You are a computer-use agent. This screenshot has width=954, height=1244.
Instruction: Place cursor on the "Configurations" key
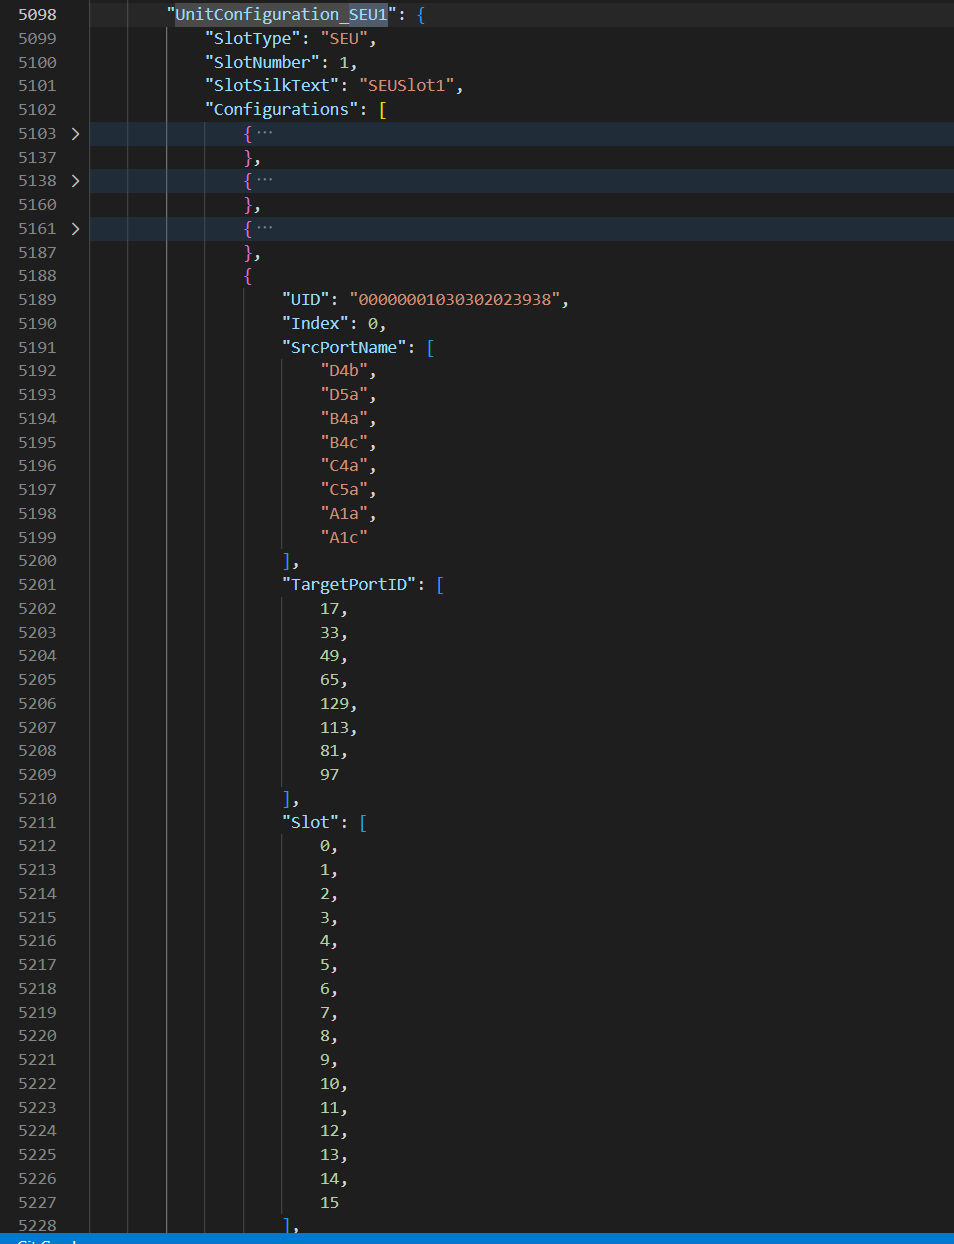click(281, 110)
